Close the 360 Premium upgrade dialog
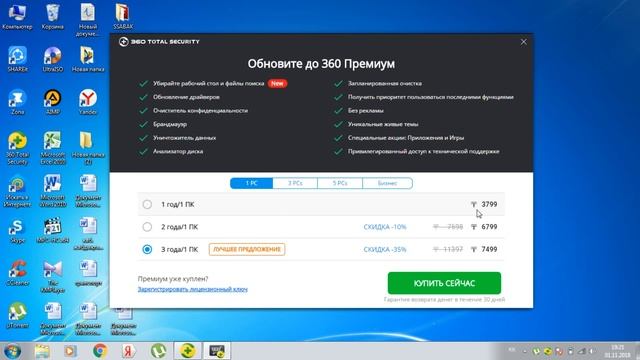The image size is (640, 360). pyautogui.click(x=524, y=42)
